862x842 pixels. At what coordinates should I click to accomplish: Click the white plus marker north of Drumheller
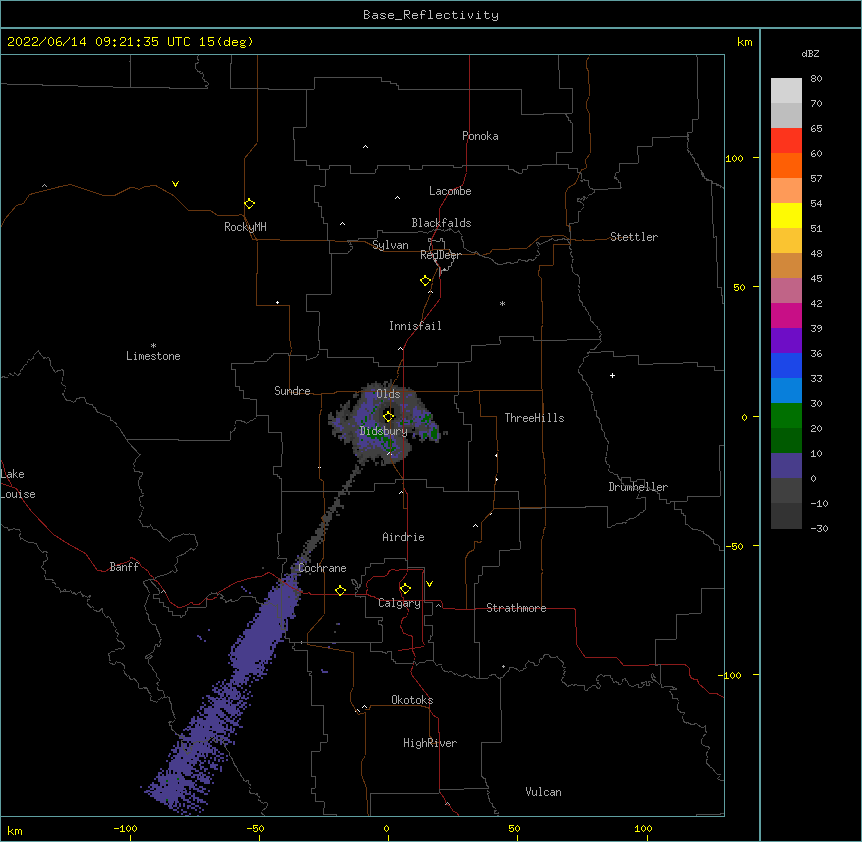pyautogui.click(x=612, y=375)
